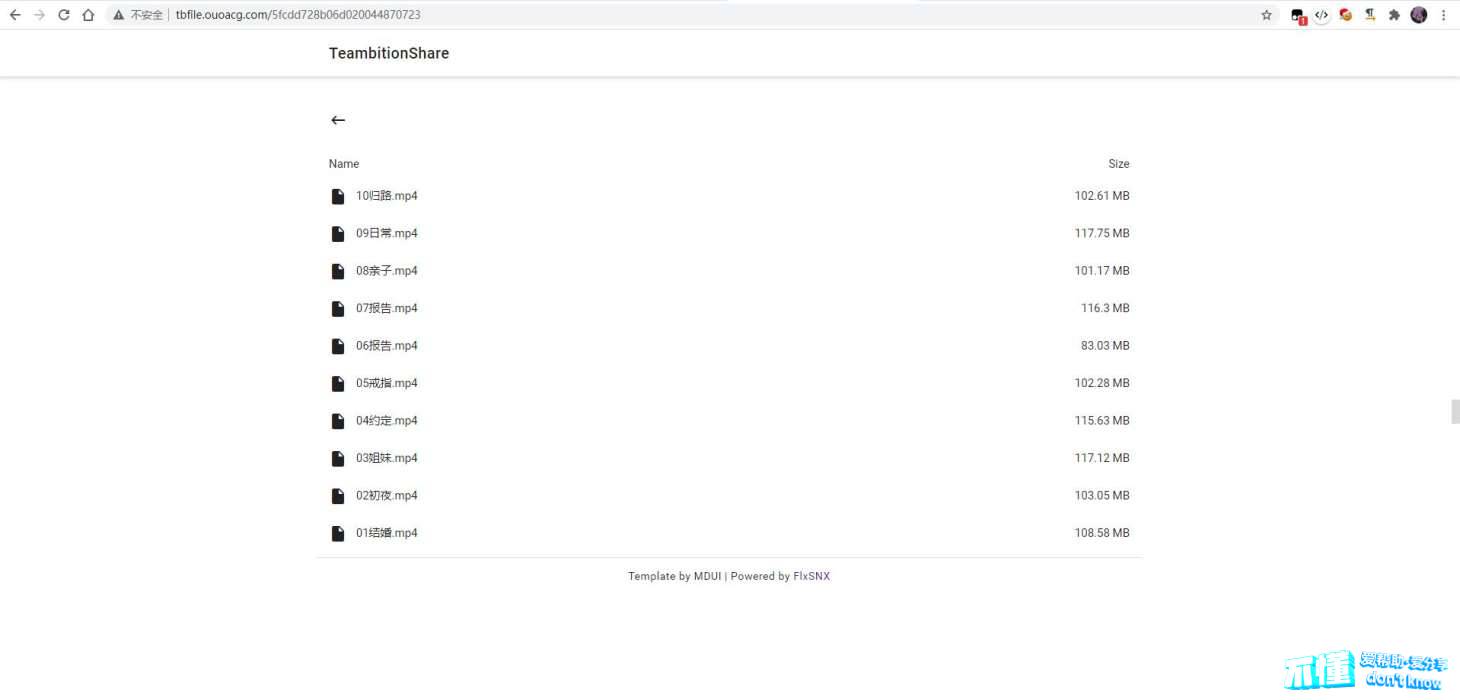Click the user profile avatar in toolbar
The image size is (1460, 700).
point(1418,15)
